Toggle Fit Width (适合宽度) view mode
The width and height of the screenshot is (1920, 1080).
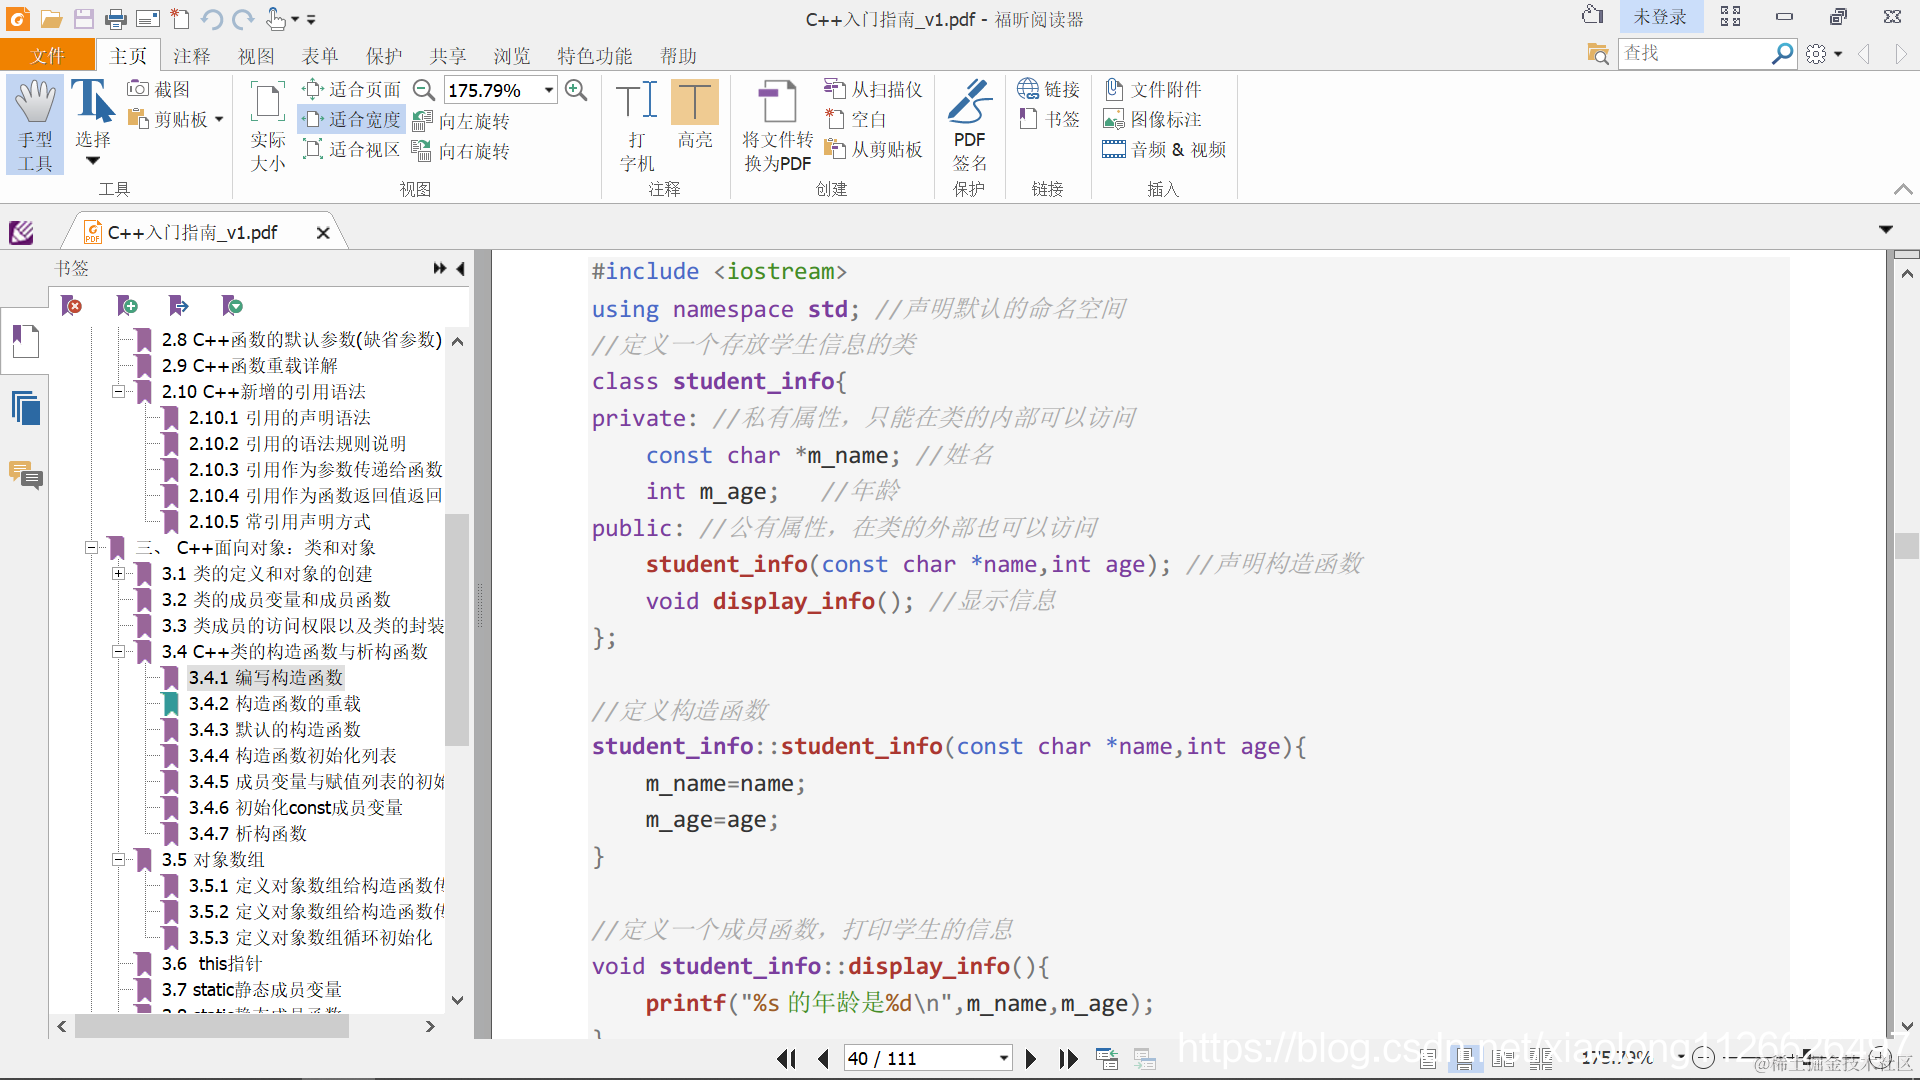coord(353,120)
